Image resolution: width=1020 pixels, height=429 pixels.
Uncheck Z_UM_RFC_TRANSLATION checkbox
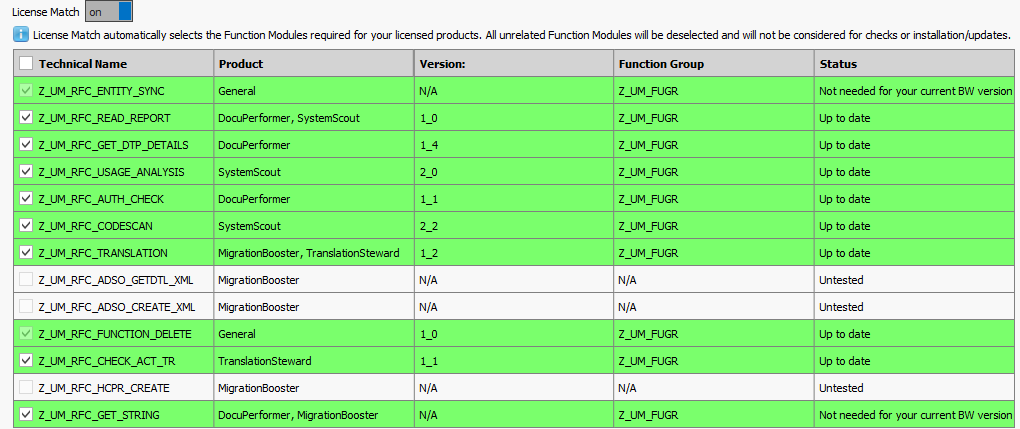[26, 253]
